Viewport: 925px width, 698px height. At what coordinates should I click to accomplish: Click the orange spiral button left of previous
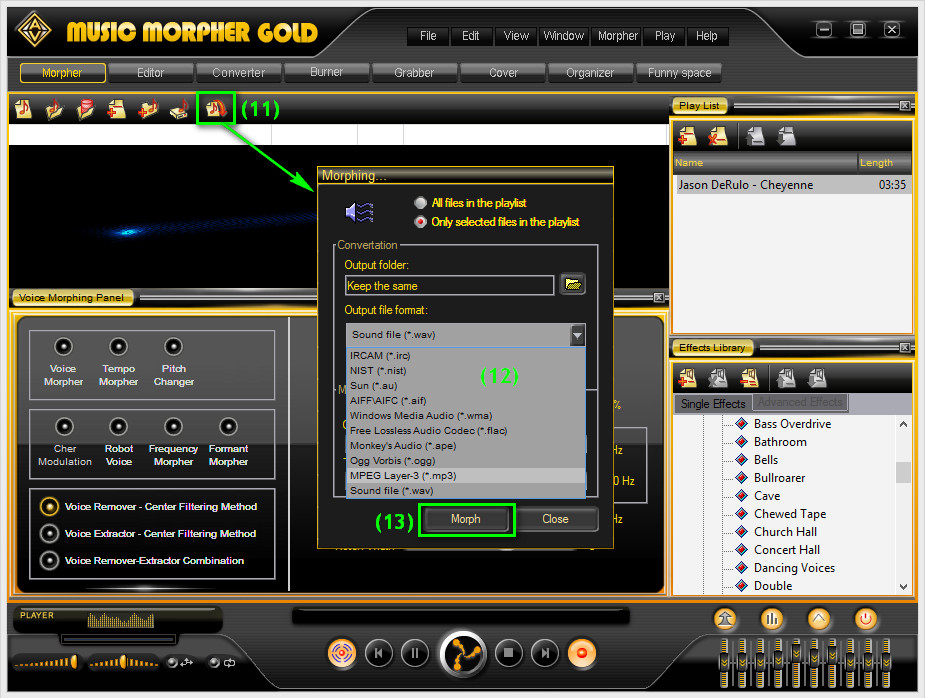342,653
